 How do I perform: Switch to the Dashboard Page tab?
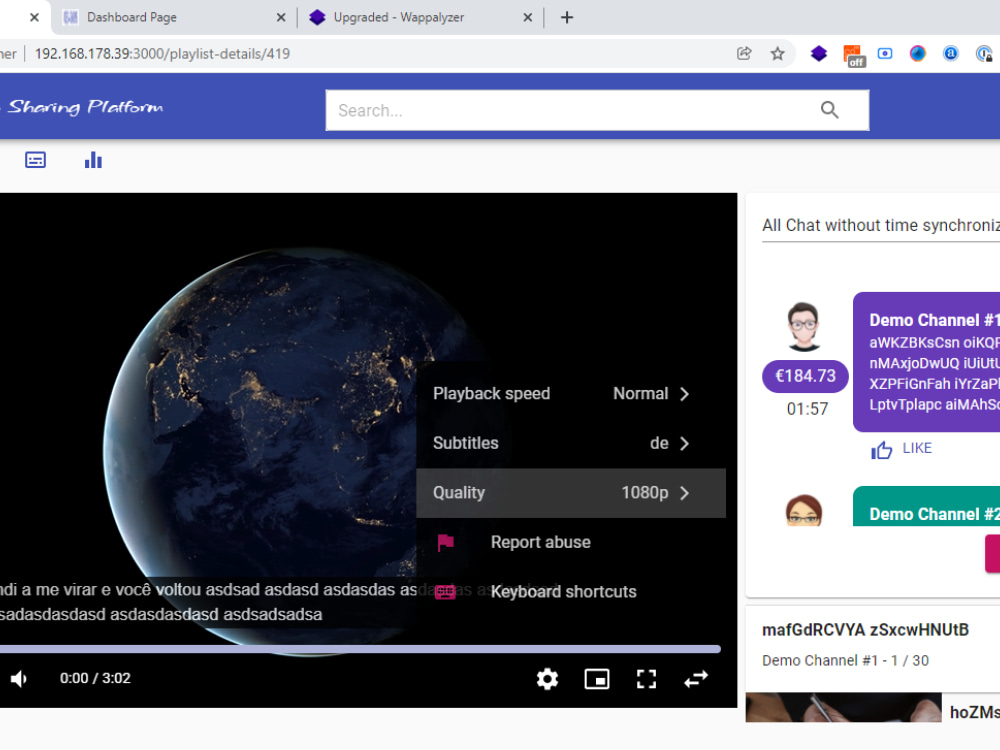[172, 17]
